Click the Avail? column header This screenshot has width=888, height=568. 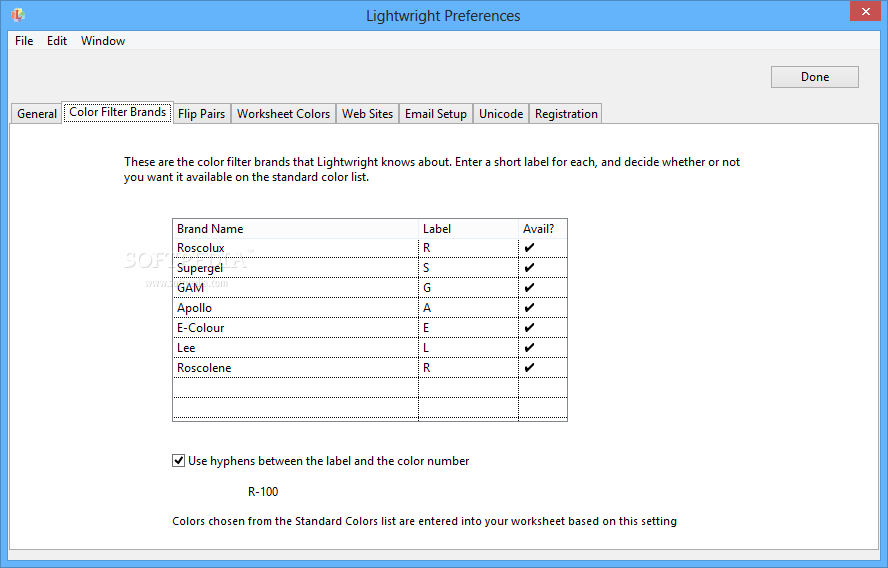point(543,229)
